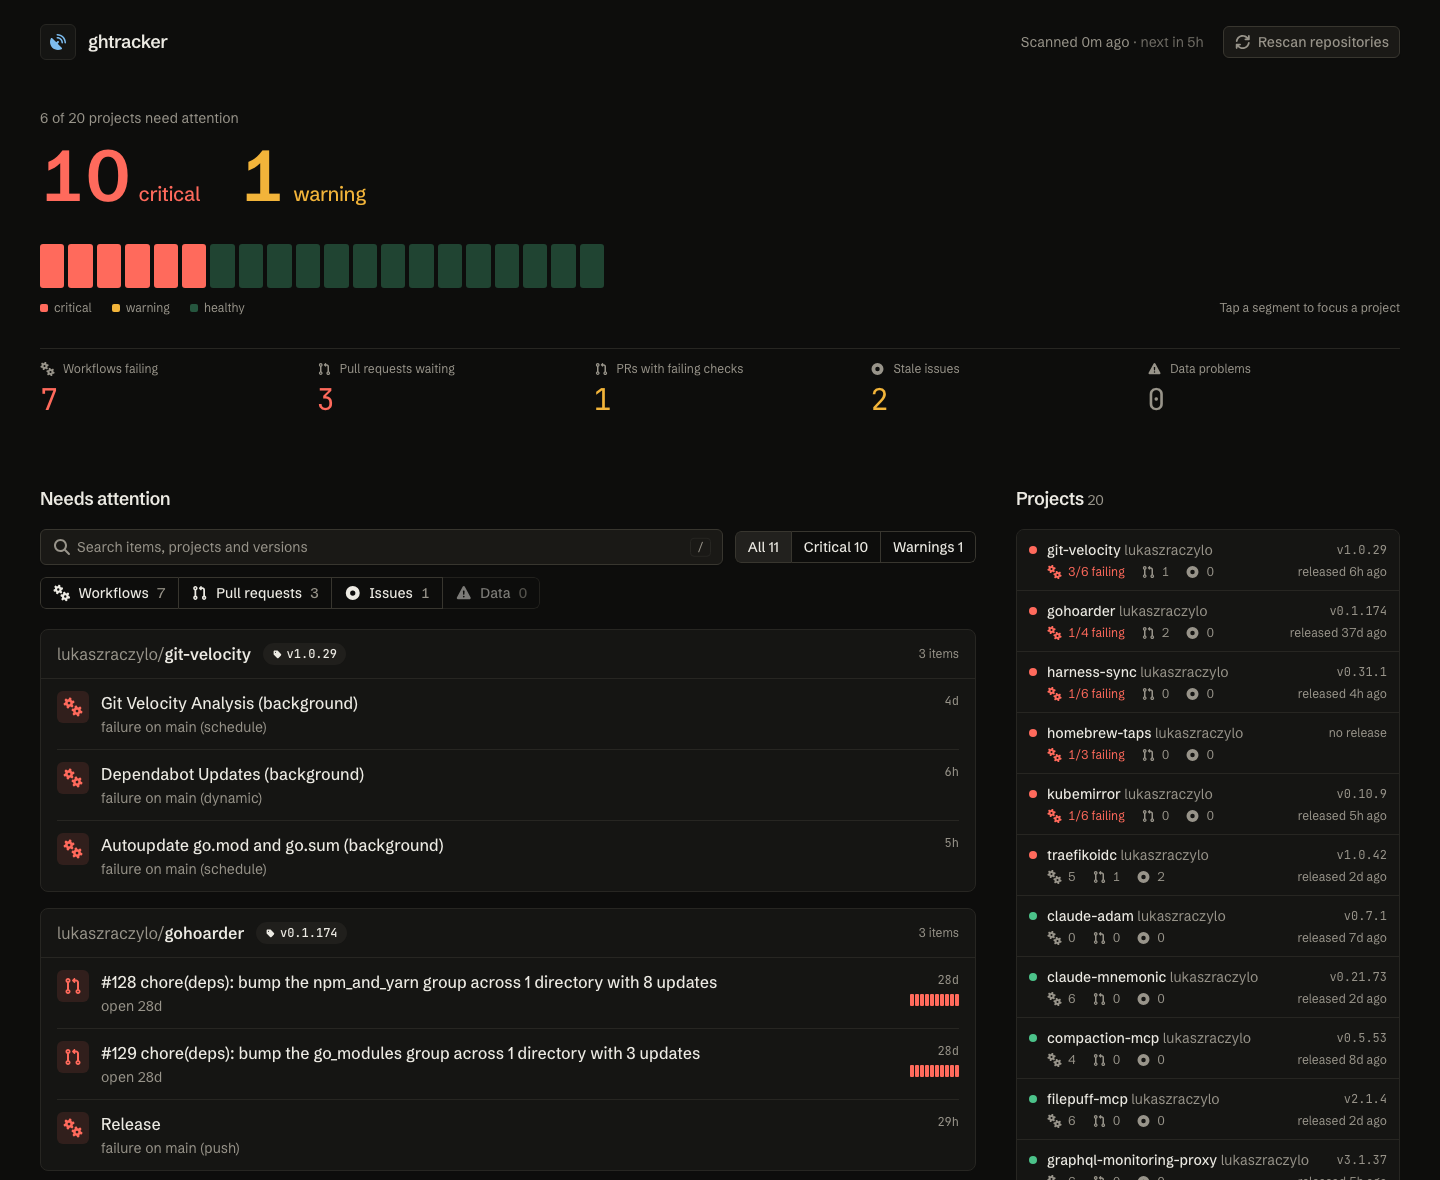Click workflow icon for Git Velocity Analysis
This screenshot has height=1180, width=1440.
(x=73, y=707)
